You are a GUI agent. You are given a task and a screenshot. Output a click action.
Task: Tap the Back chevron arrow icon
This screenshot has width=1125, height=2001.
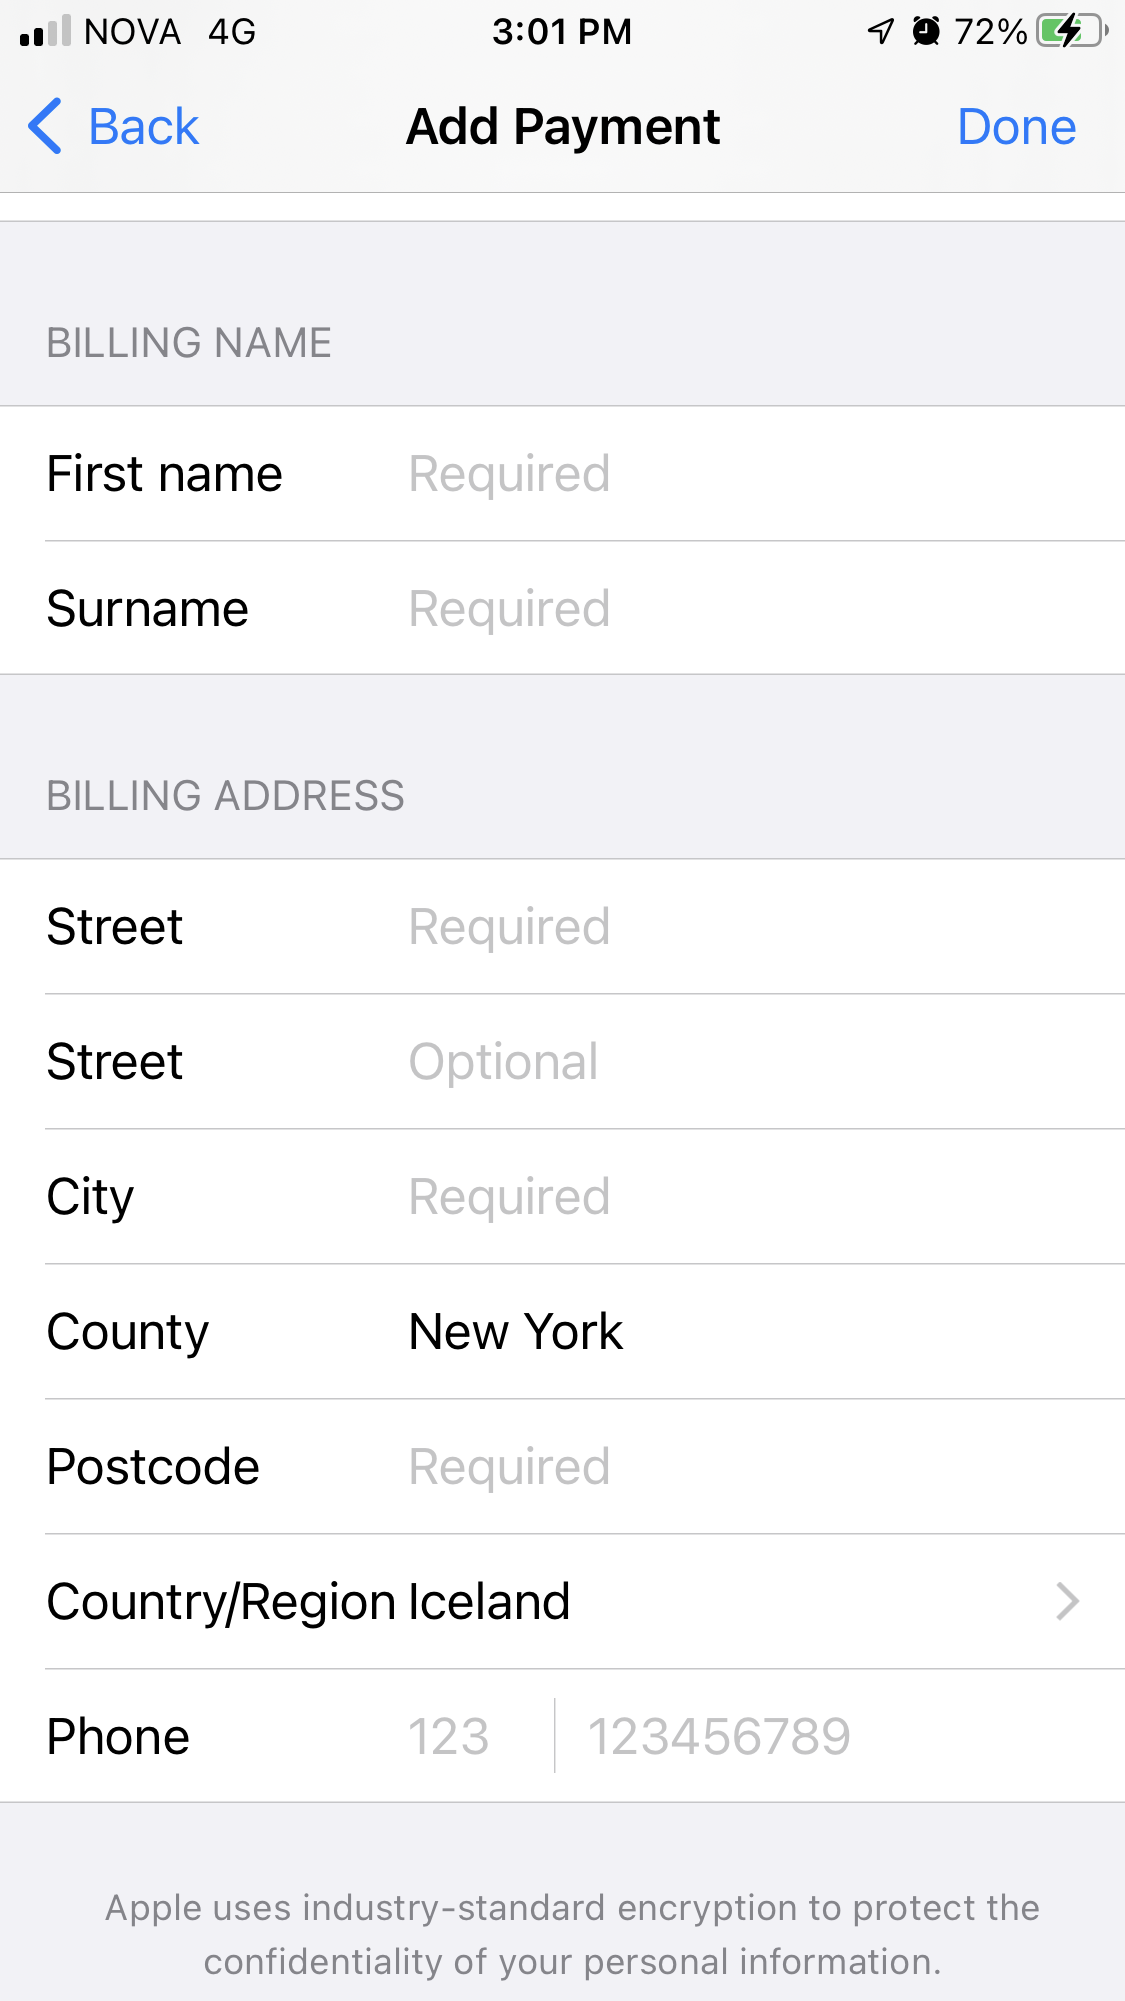click(45, 126)
